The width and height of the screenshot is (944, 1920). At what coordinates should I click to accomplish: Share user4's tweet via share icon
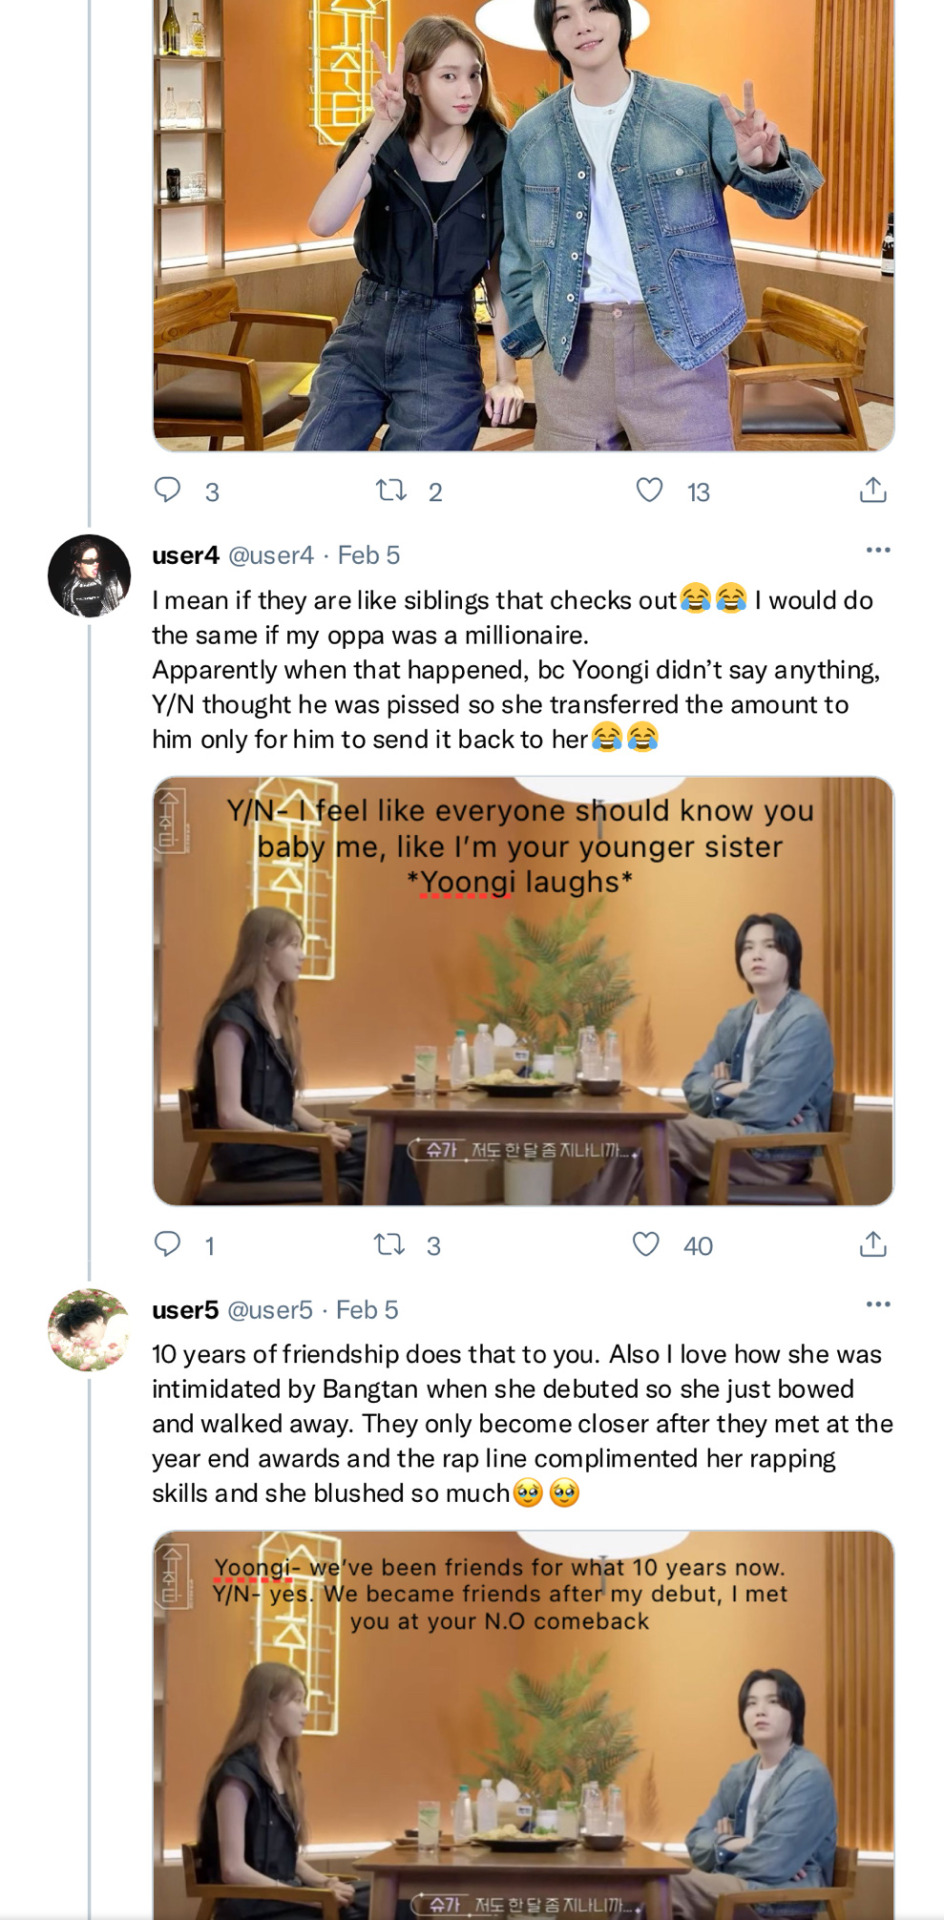pyautogui.click(x=872, y=1244)
